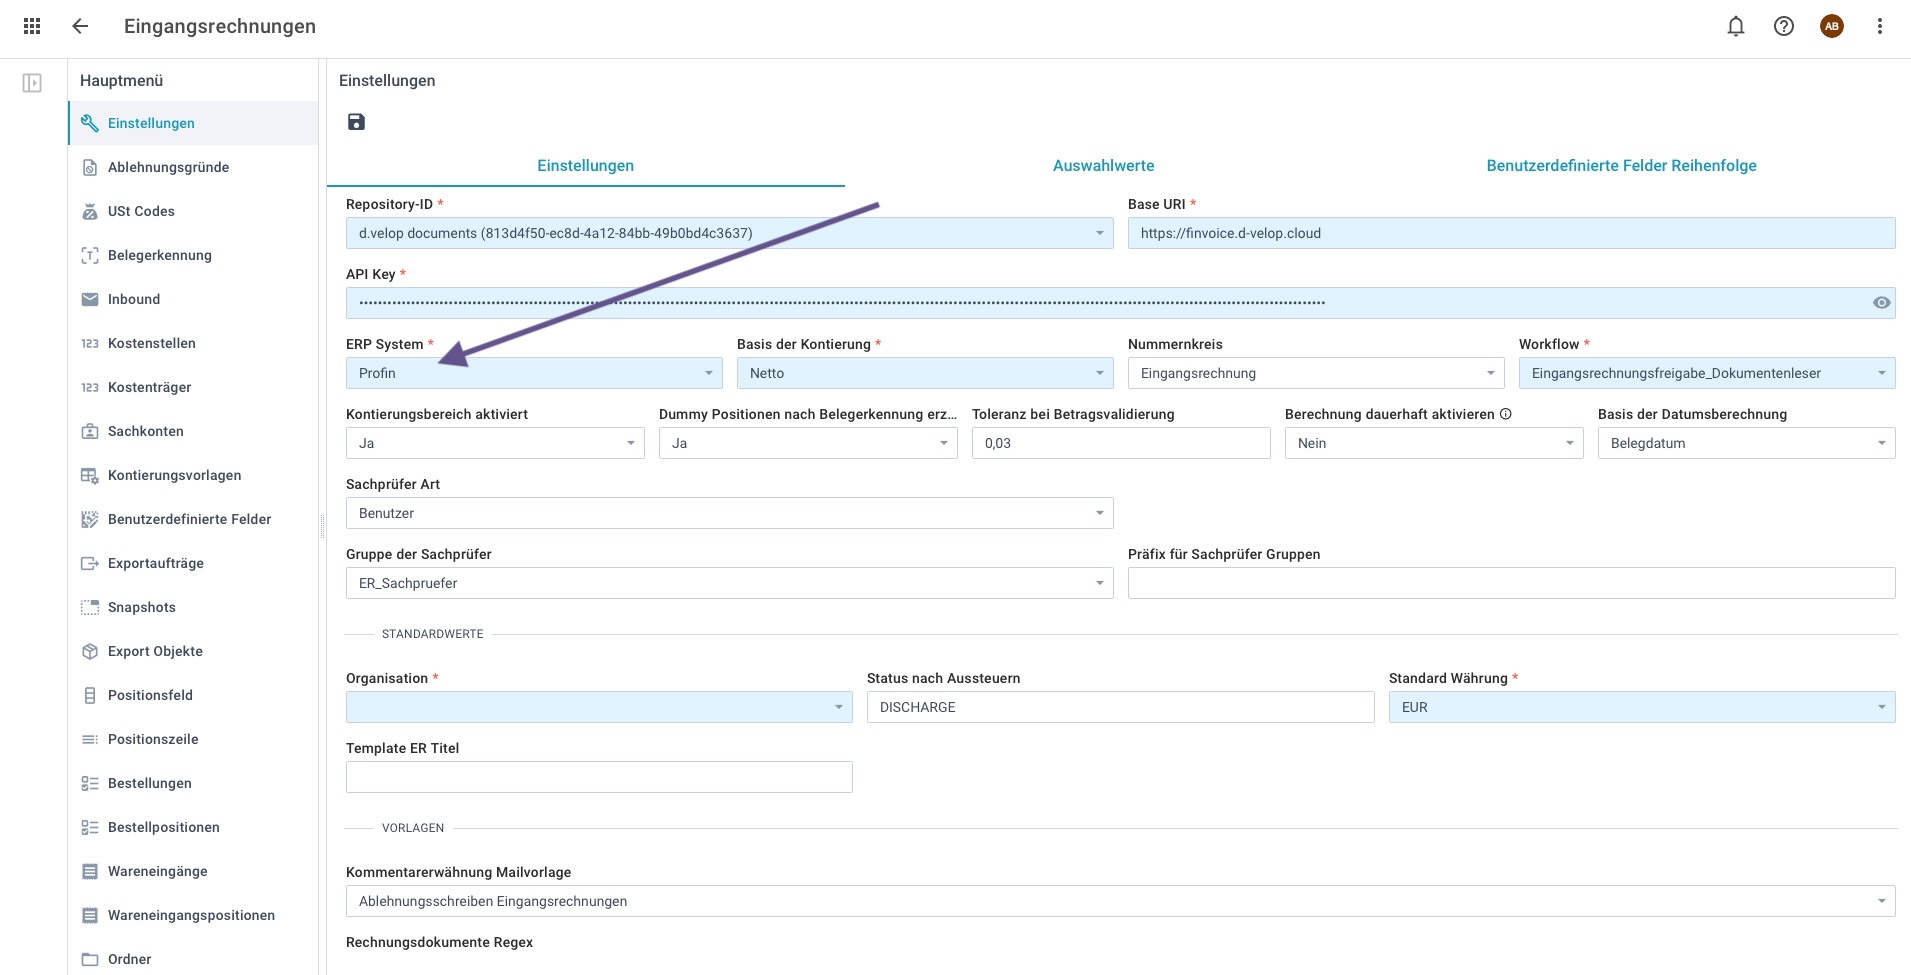Open the vertical three-dot menu

(1879, 26)
